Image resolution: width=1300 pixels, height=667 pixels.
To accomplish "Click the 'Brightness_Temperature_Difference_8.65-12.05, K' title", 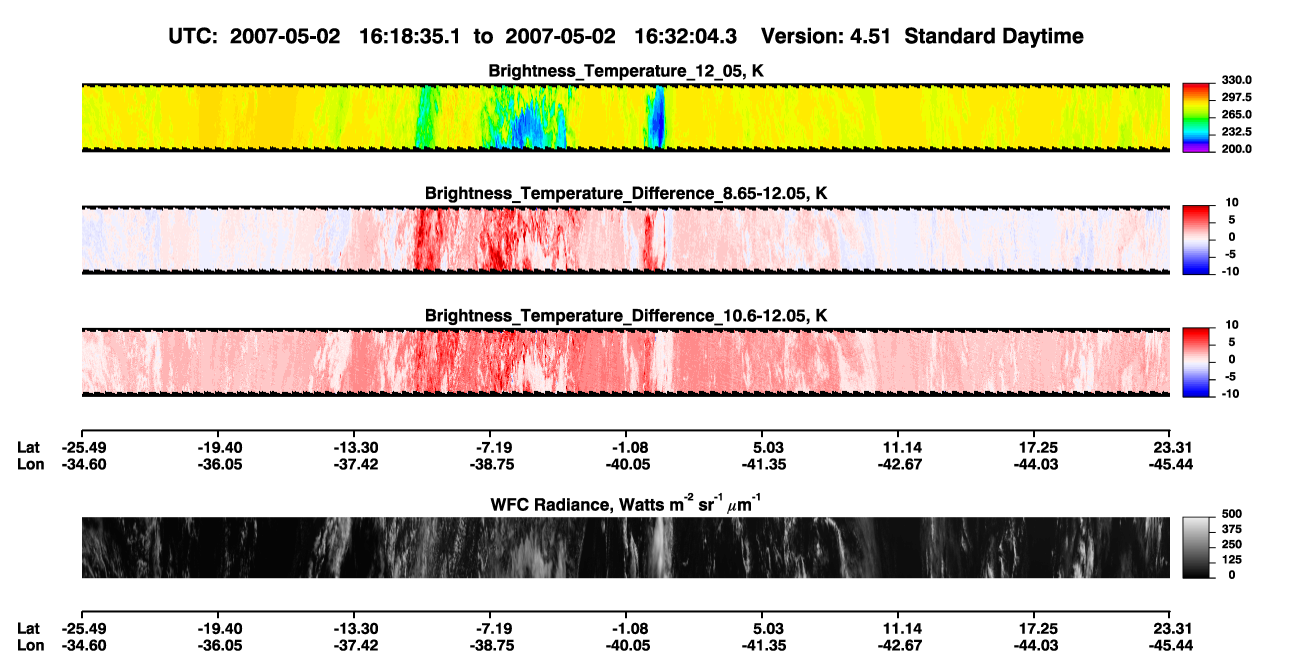I will (627, 193).
